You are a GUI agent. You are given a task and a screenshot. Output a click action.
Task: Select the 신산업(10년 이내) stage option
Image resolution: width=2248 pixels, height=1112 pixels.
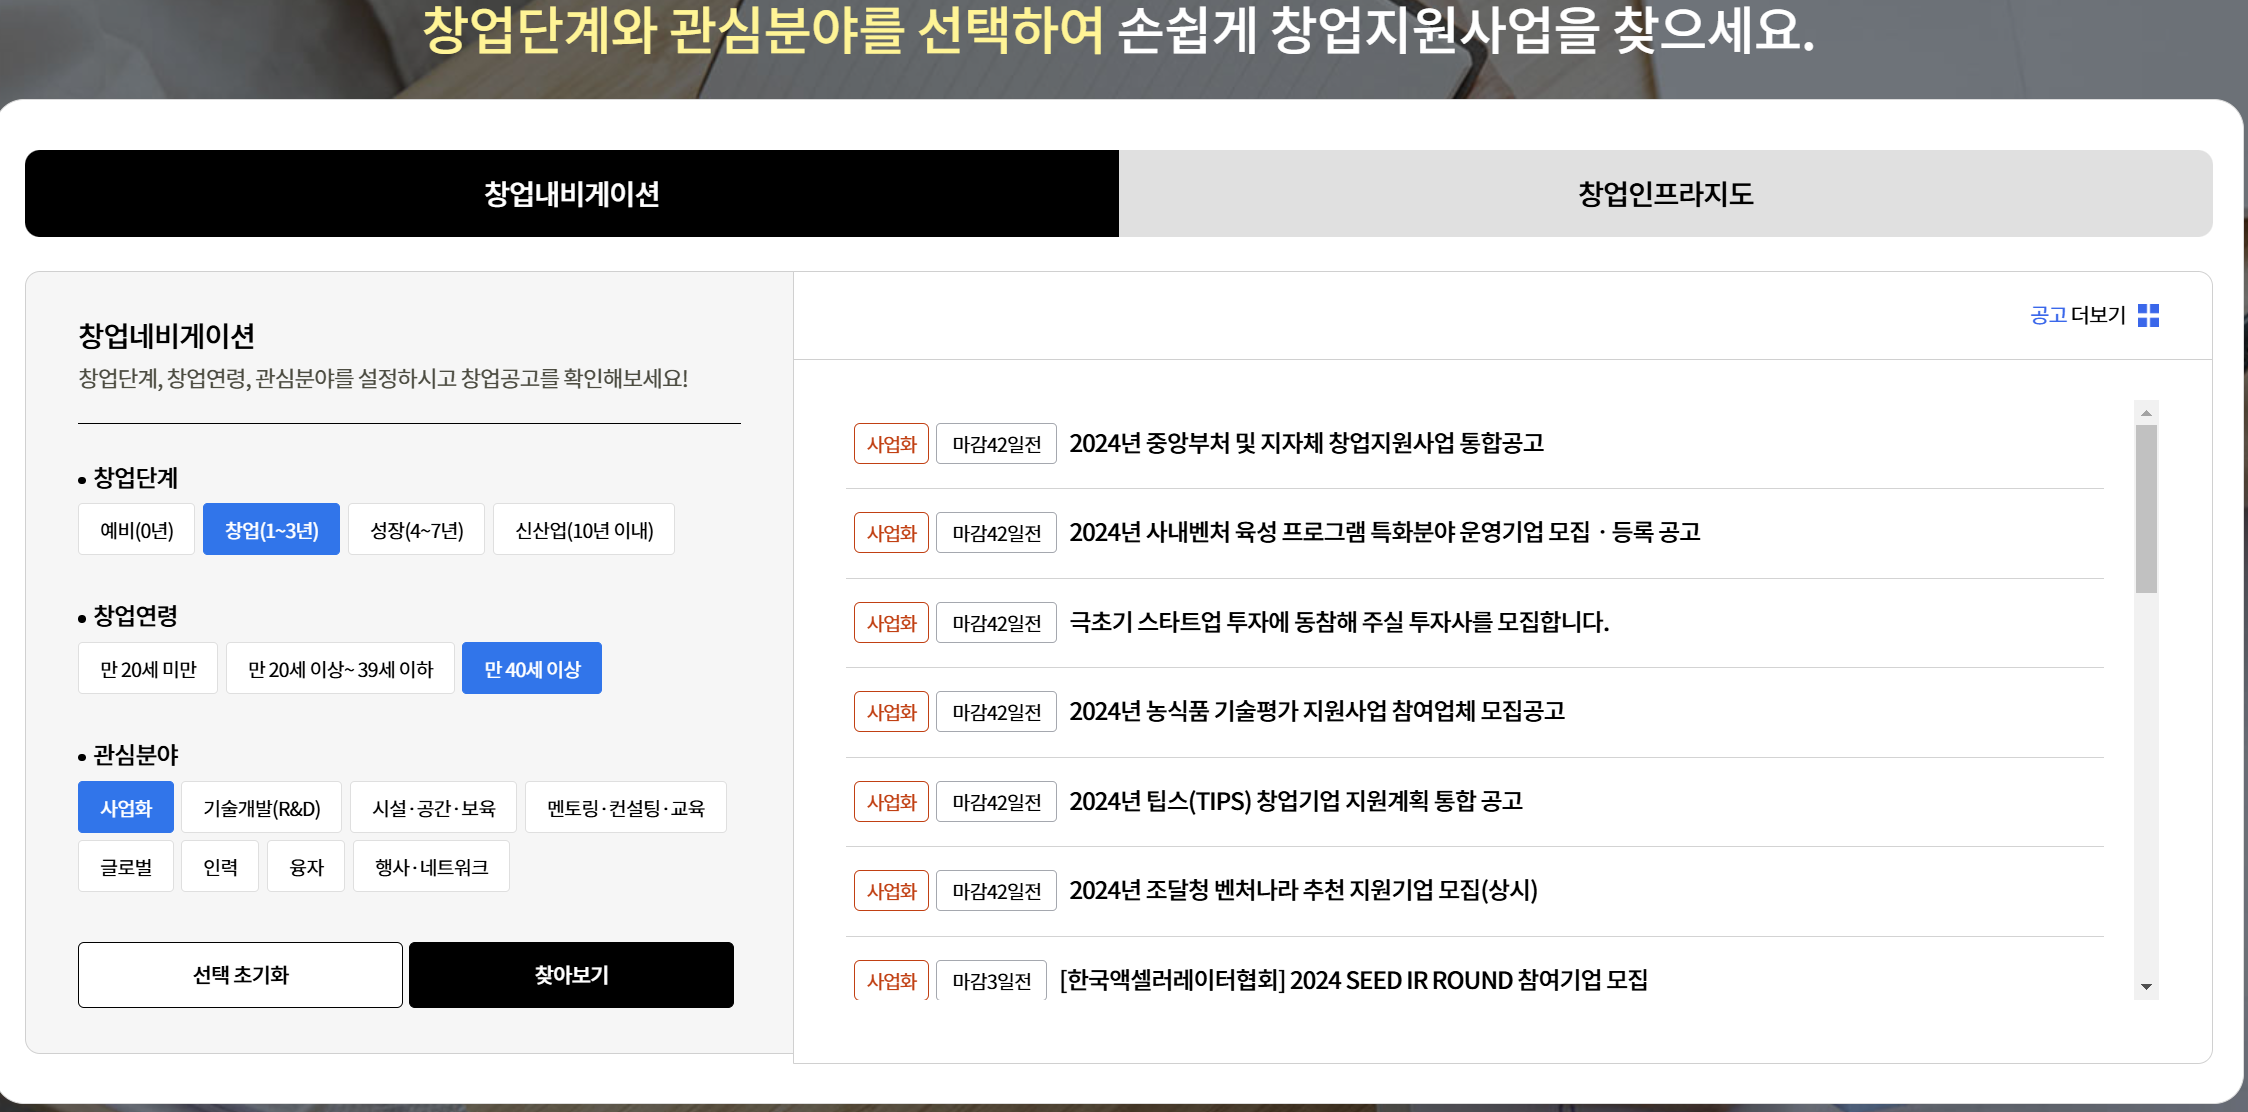click(584, 530)
